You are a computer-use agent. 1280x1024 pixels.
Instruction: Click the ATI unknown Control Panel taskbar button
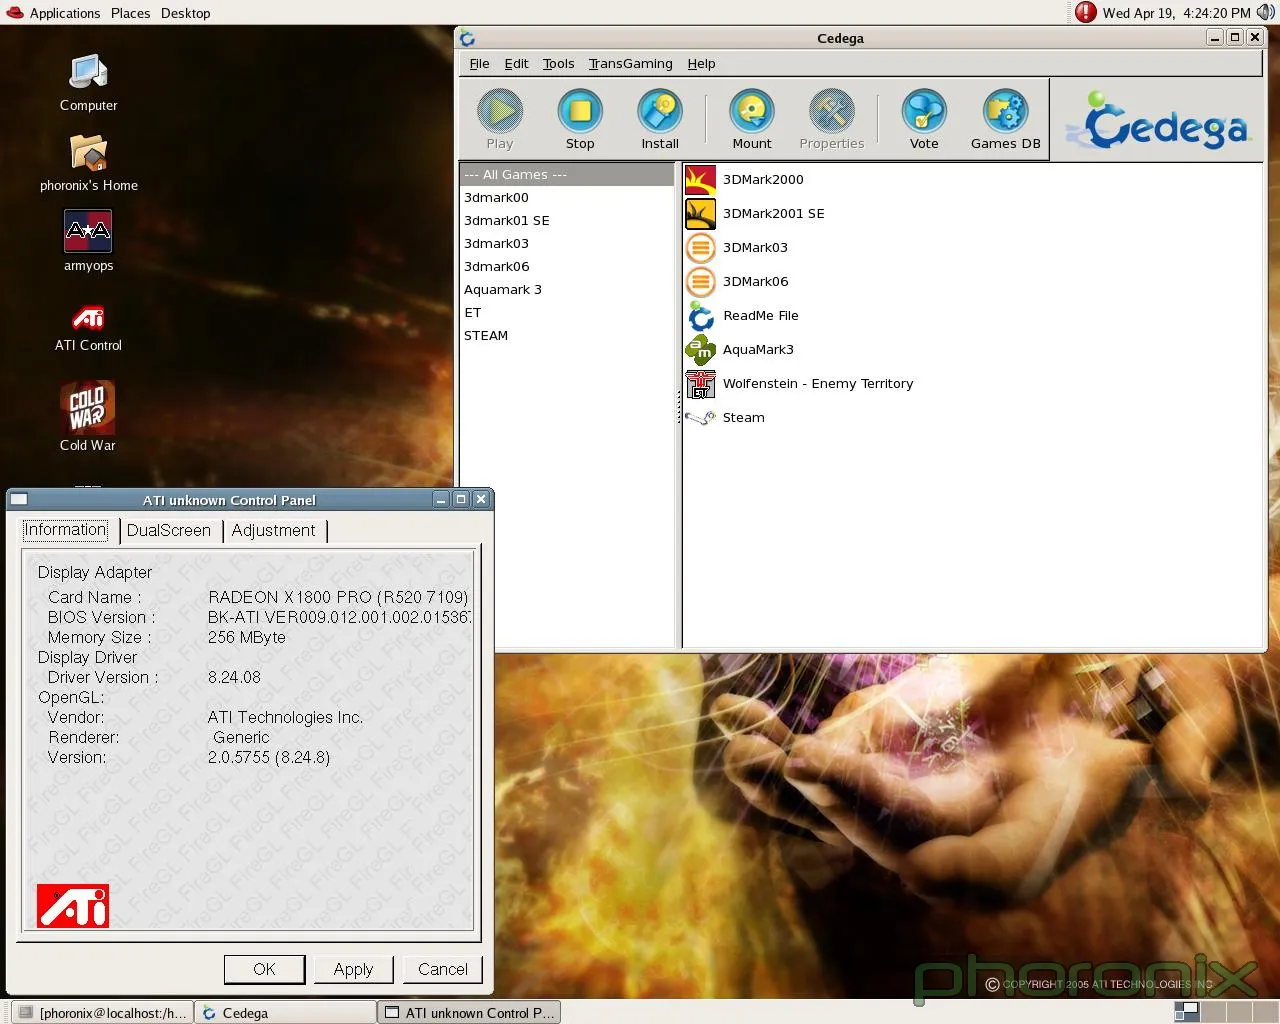469,1012
